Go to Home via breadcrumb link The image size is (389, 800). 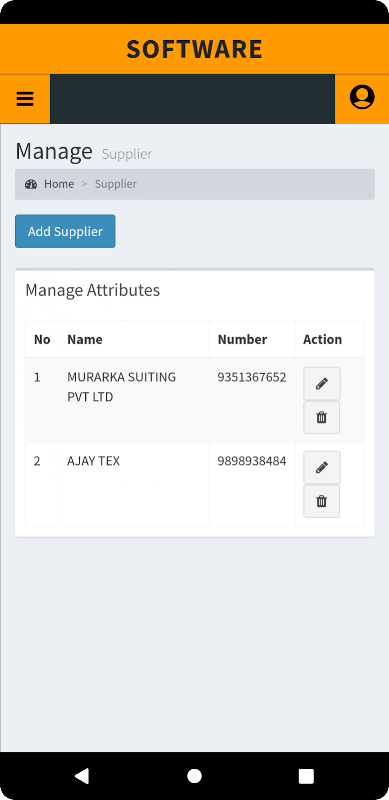point(59,184)
